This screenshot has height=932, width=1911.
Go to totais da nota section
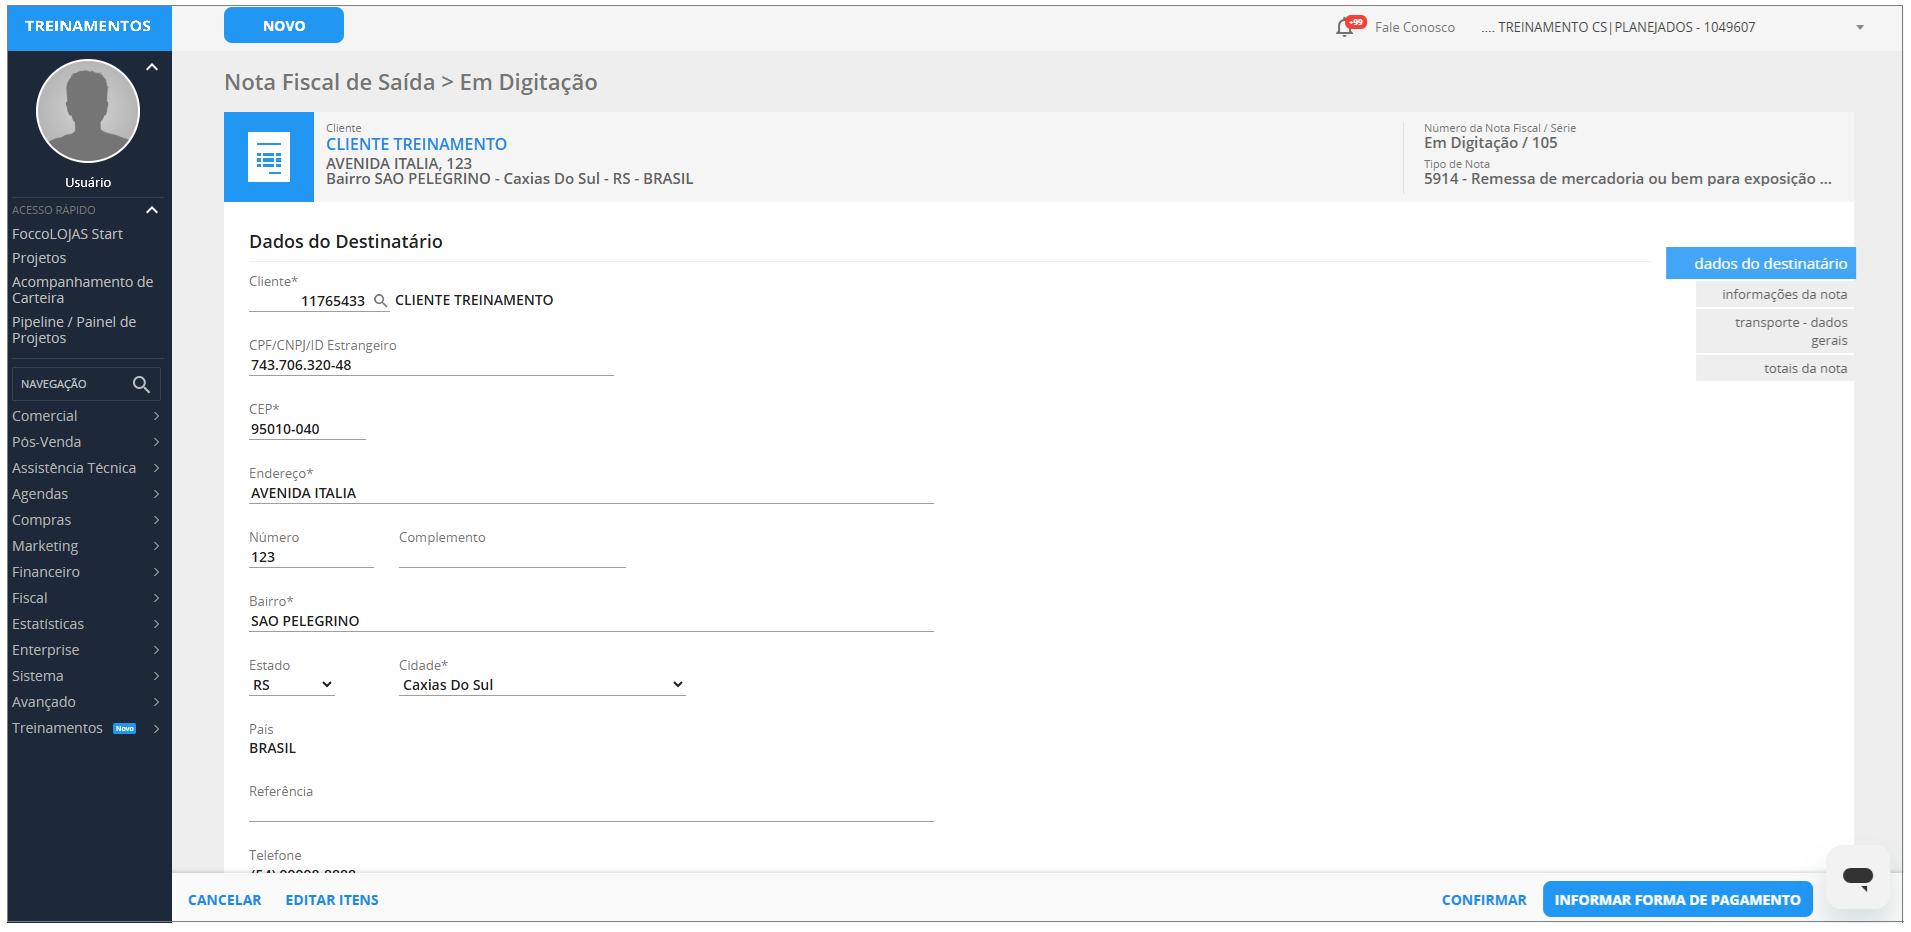(1775, 368)
